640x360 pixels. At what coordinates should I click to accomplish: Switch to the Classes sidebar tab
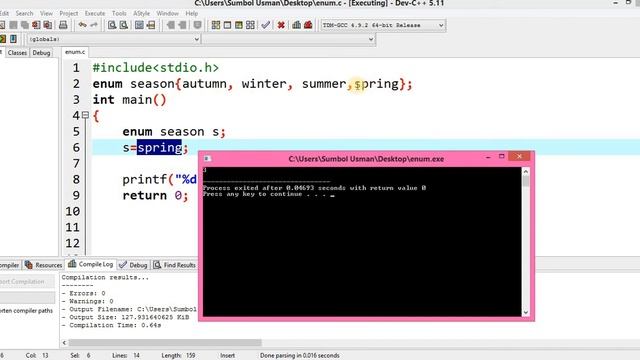17,53
